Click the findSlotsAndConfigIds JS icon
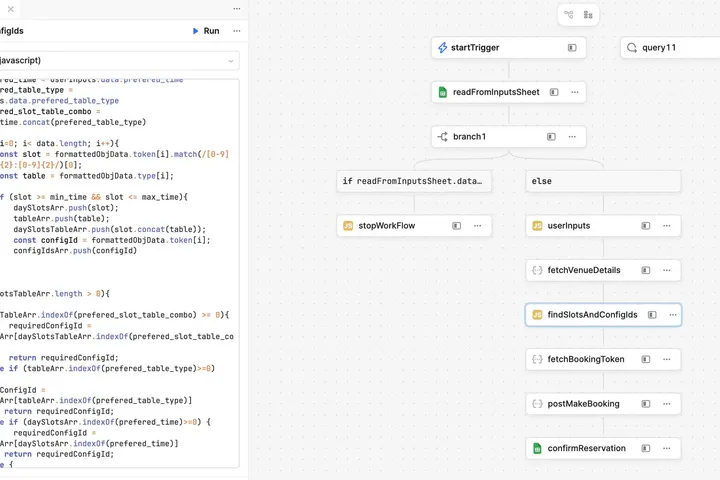Image resolution: width=720 pixels, height=480 pixels. tap(537, 315)
